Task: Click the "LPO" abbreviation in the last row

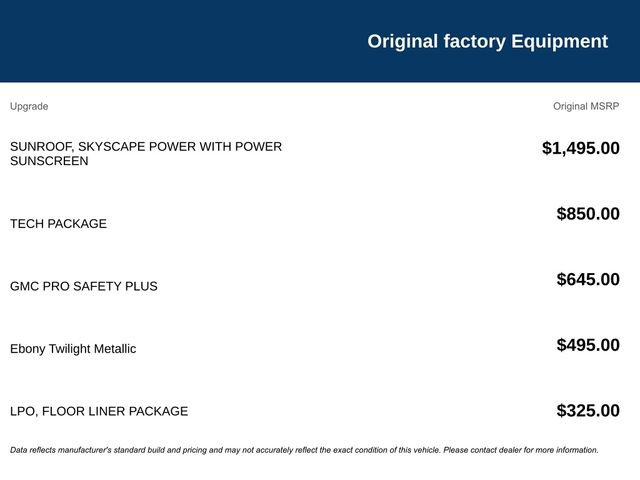Action: tap(22, 411)
